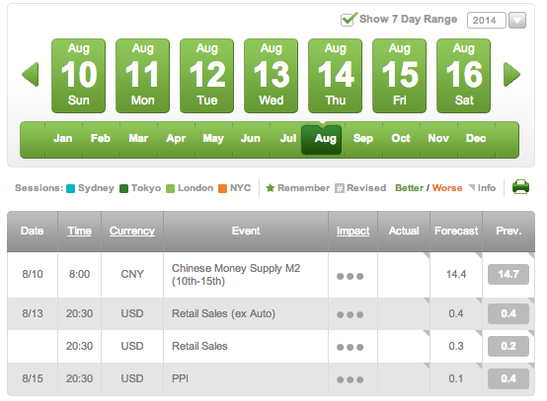Click the Info triangle legend icon
Screen dimensions: 547x401
tap(472, 187)
